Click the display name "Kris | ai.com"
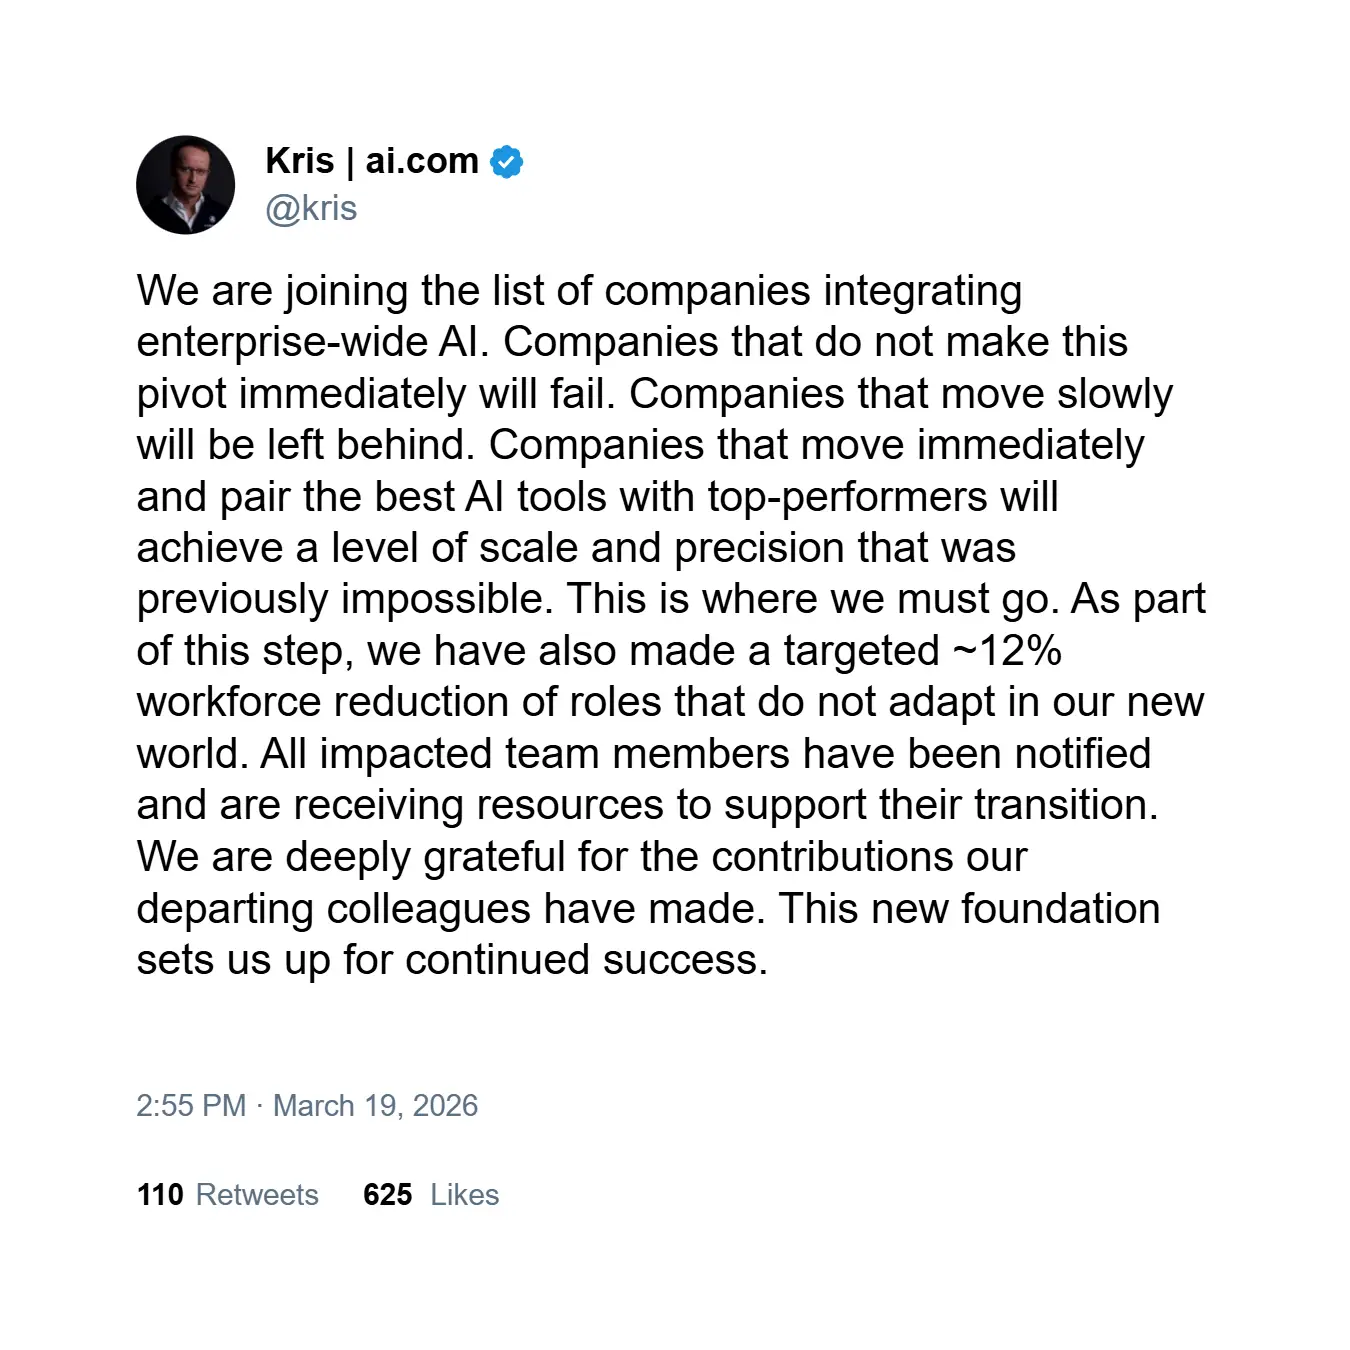This screenshot has height=1350, width=1350. pyautogui.click(x=372, y=161)
